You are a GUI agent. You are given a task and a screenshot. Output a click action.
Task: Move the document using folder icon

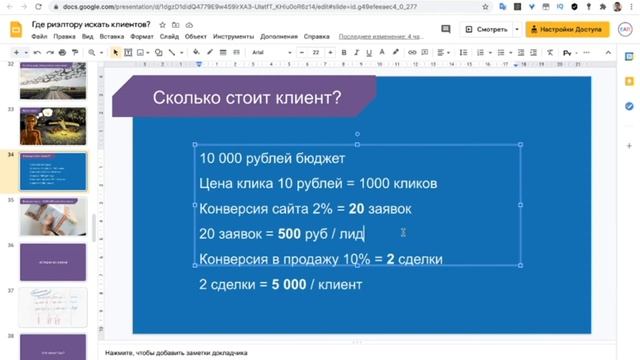coord(176,25)
